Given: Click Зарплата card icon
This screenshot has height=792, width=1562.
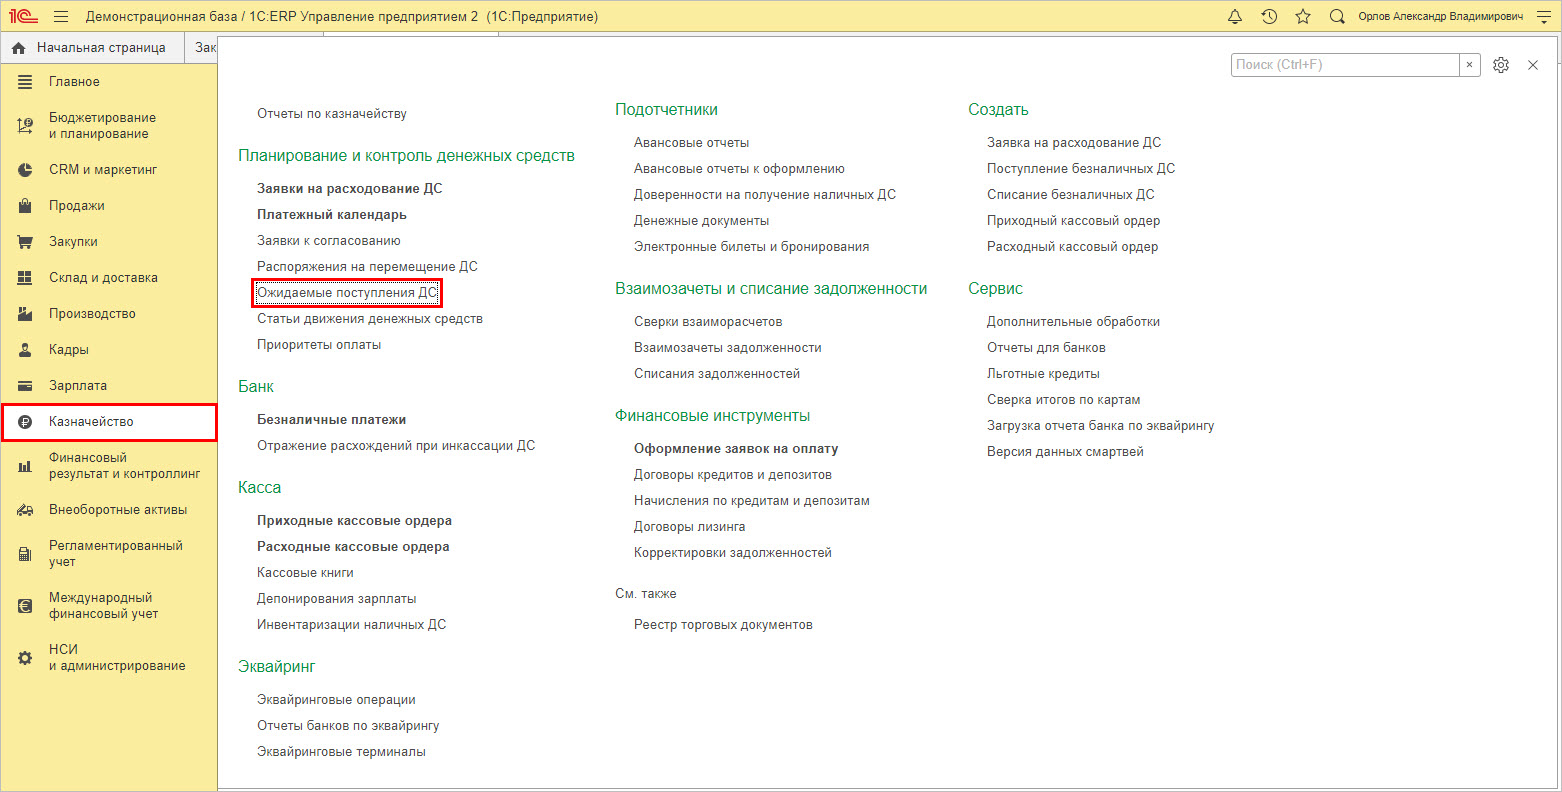Looking at the screenshot, I should pos(26,386).
